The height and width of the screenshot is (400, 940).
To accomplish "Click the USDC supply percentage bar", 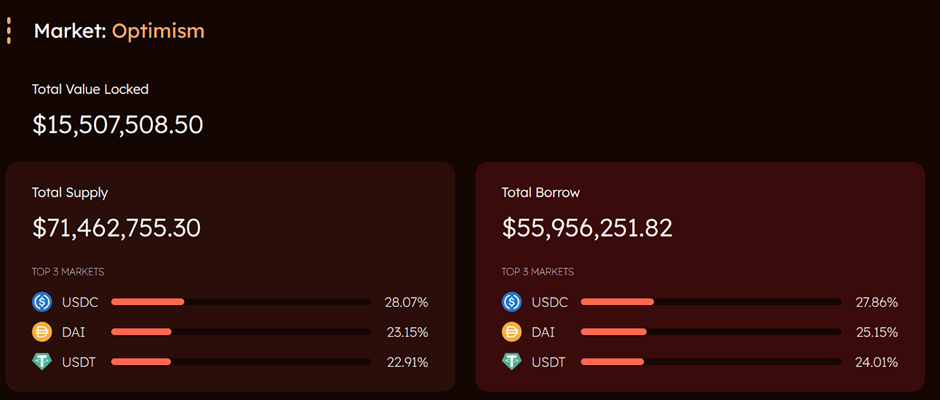I will click(x=241, y=302).
